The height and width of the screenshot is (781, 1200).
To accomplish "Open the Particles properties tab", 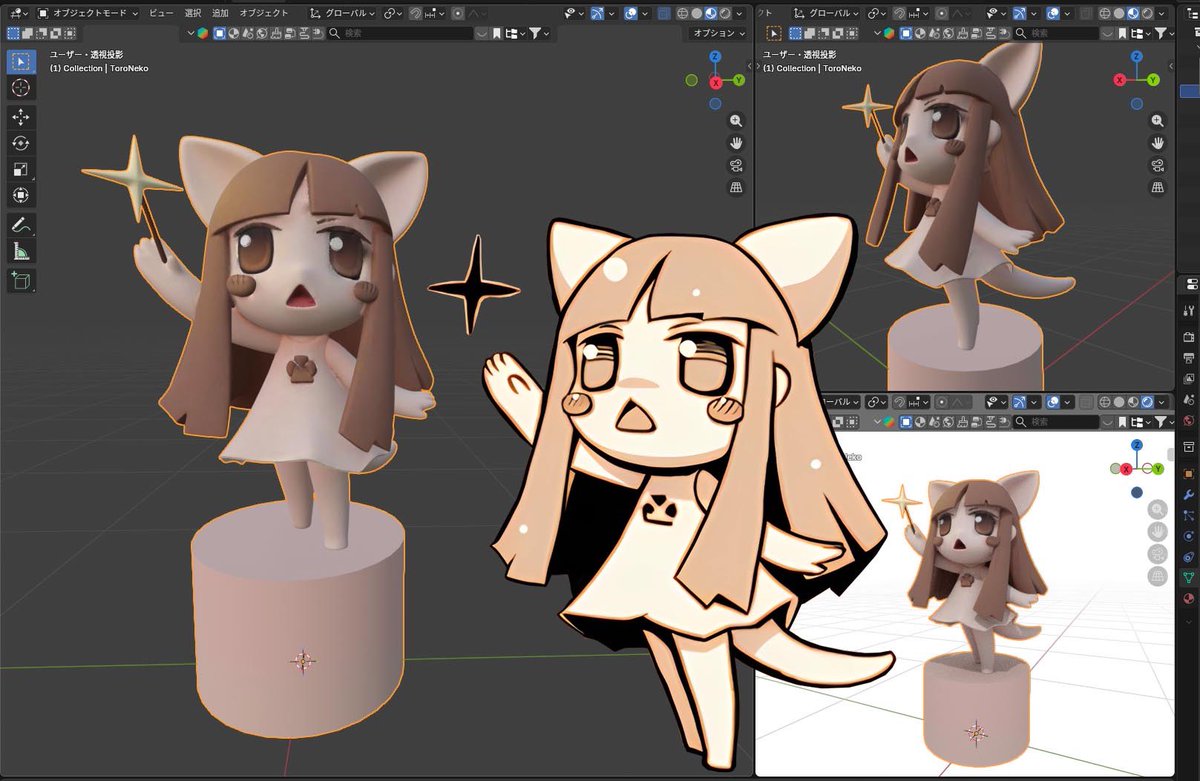I will click(1189, 515).
